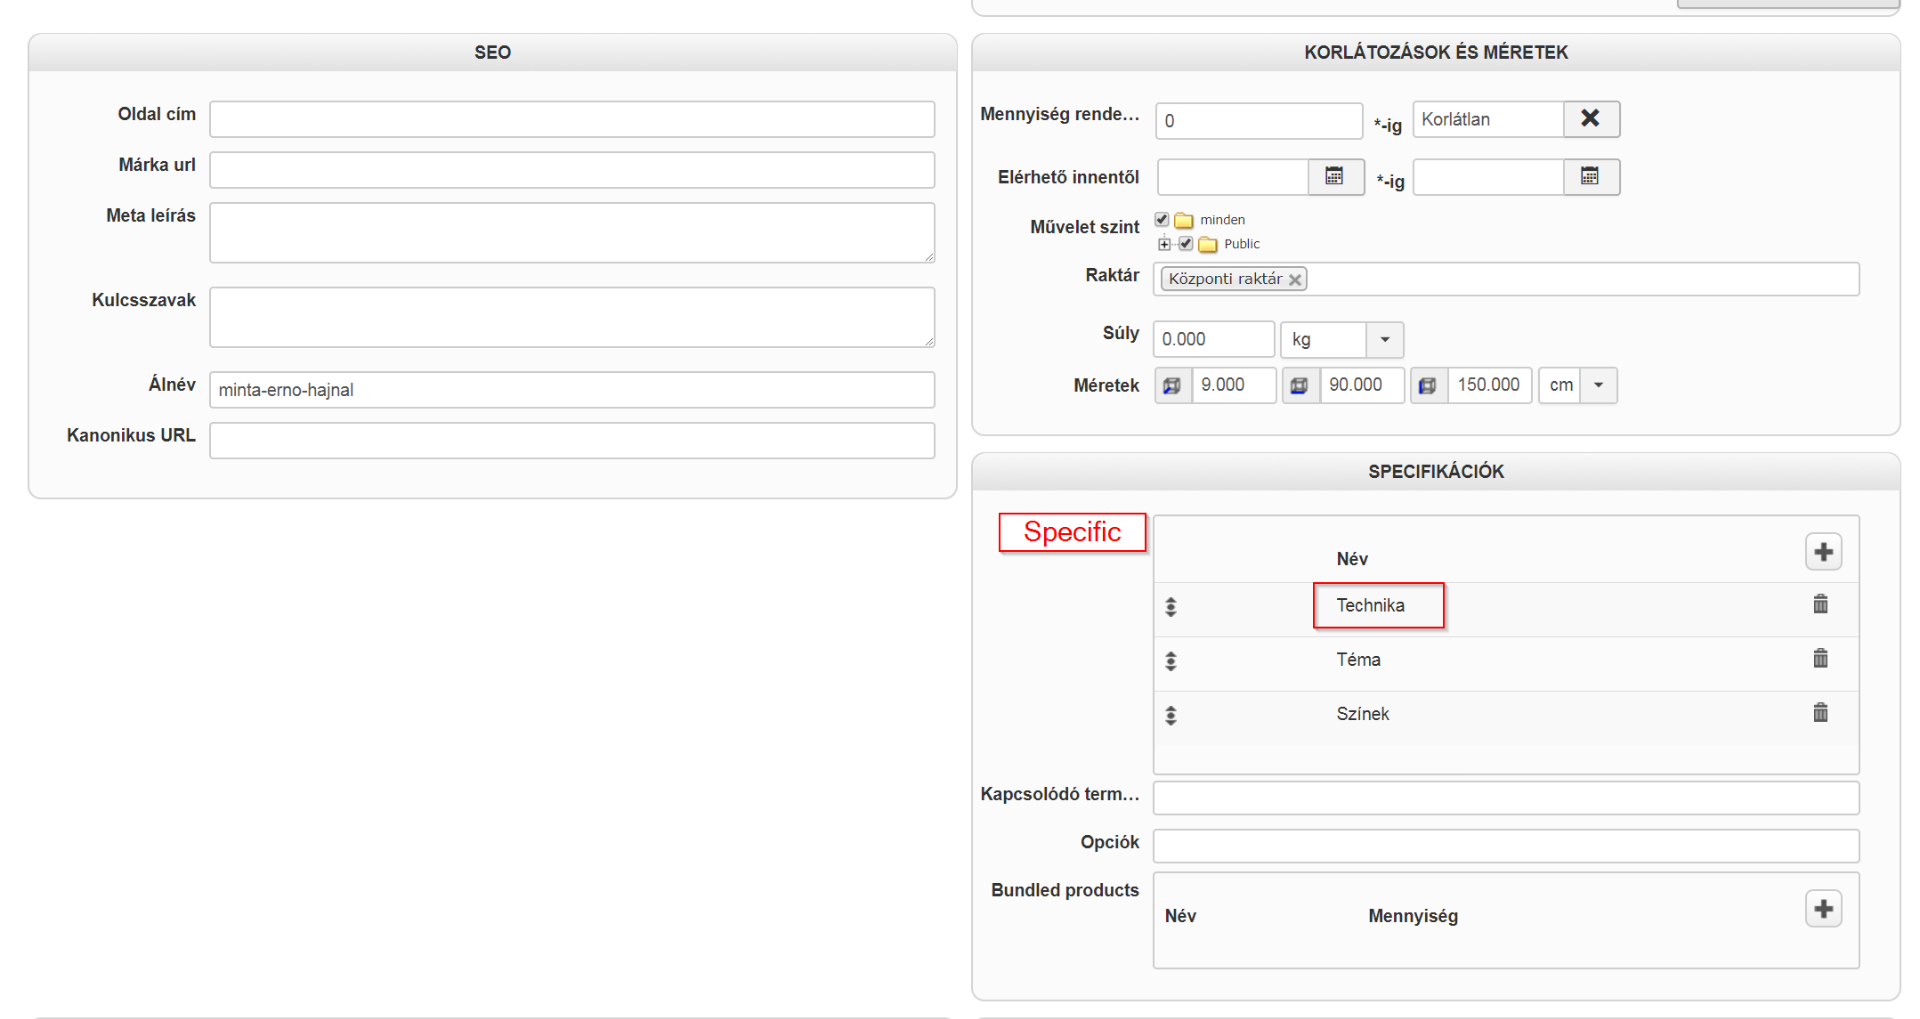
Task: Click the Név column header in specifications
Action: [x=1352, y=559]
